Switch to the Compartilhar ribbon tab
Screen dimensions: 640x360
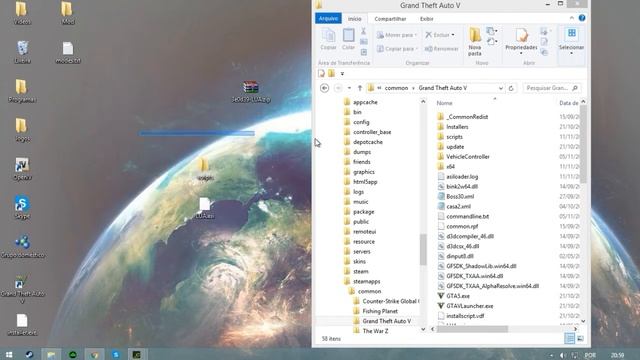coord(390,19)
